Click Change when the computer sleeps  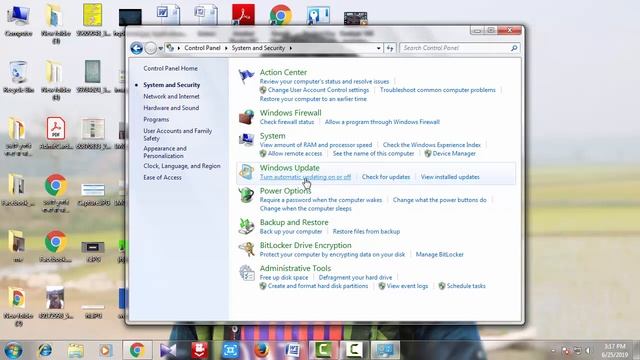(306, 208)
